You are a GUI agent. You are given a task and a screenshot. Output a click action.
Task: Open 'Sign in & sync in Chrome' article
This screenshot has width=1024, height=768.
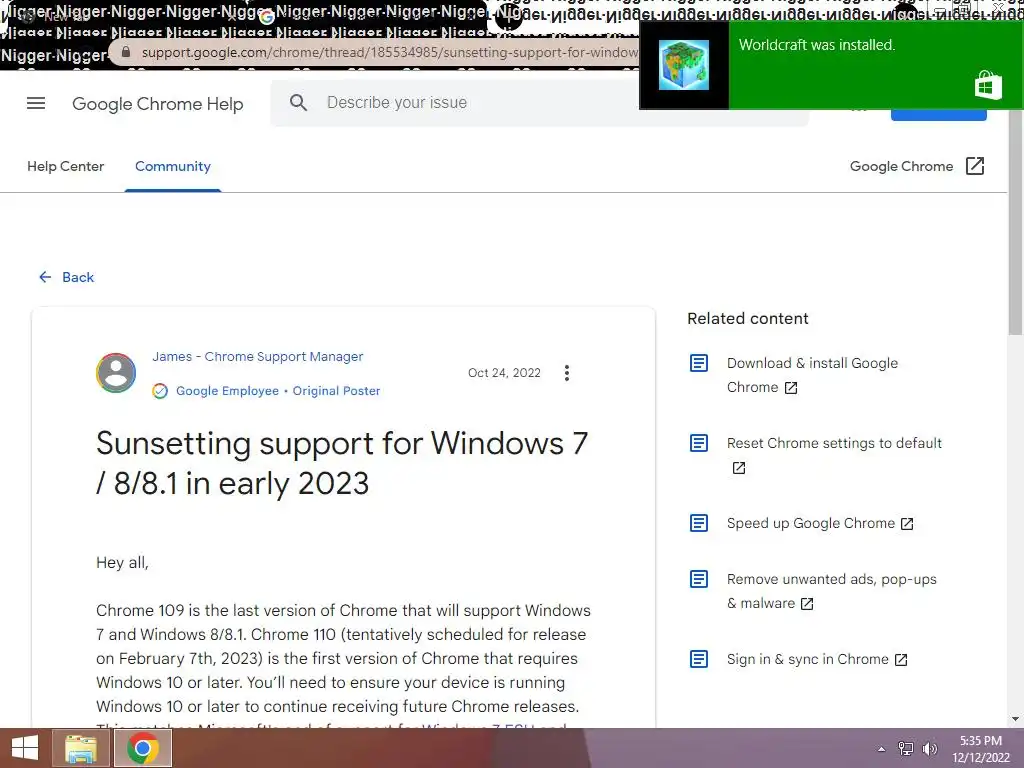pyautogui.click(x=807, y=660)
